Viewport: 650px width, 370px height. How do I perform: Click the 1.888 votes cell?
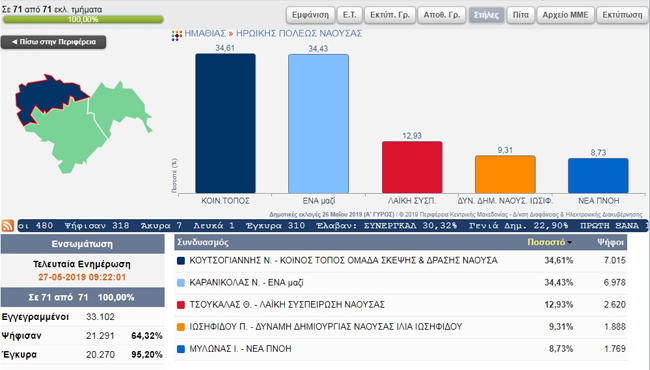click(614, 326)
